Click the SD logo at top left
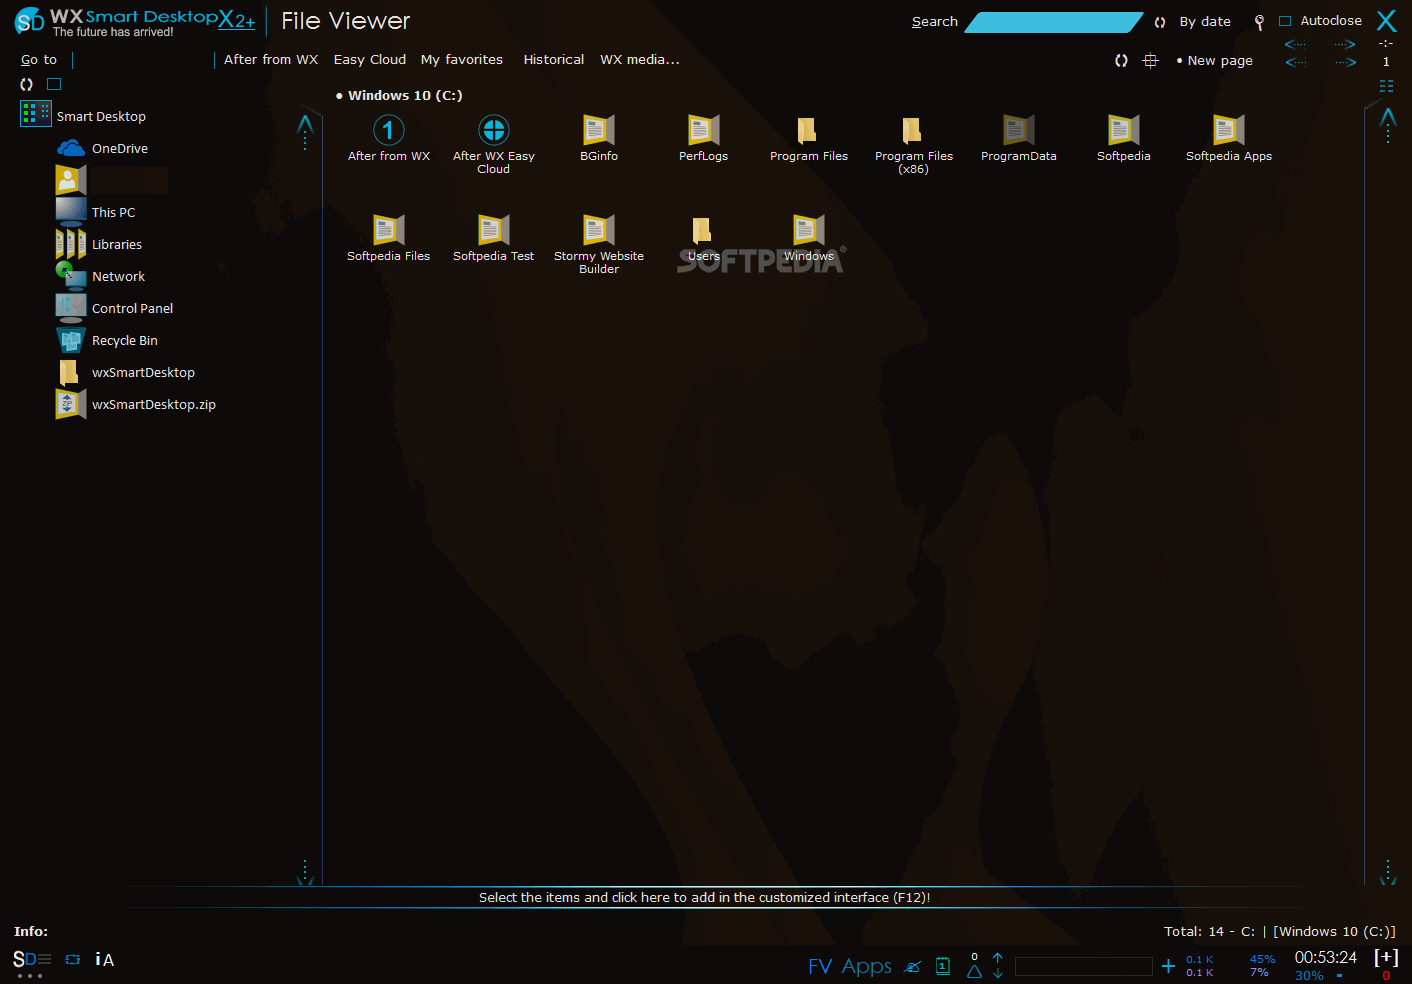 point(30,21)
